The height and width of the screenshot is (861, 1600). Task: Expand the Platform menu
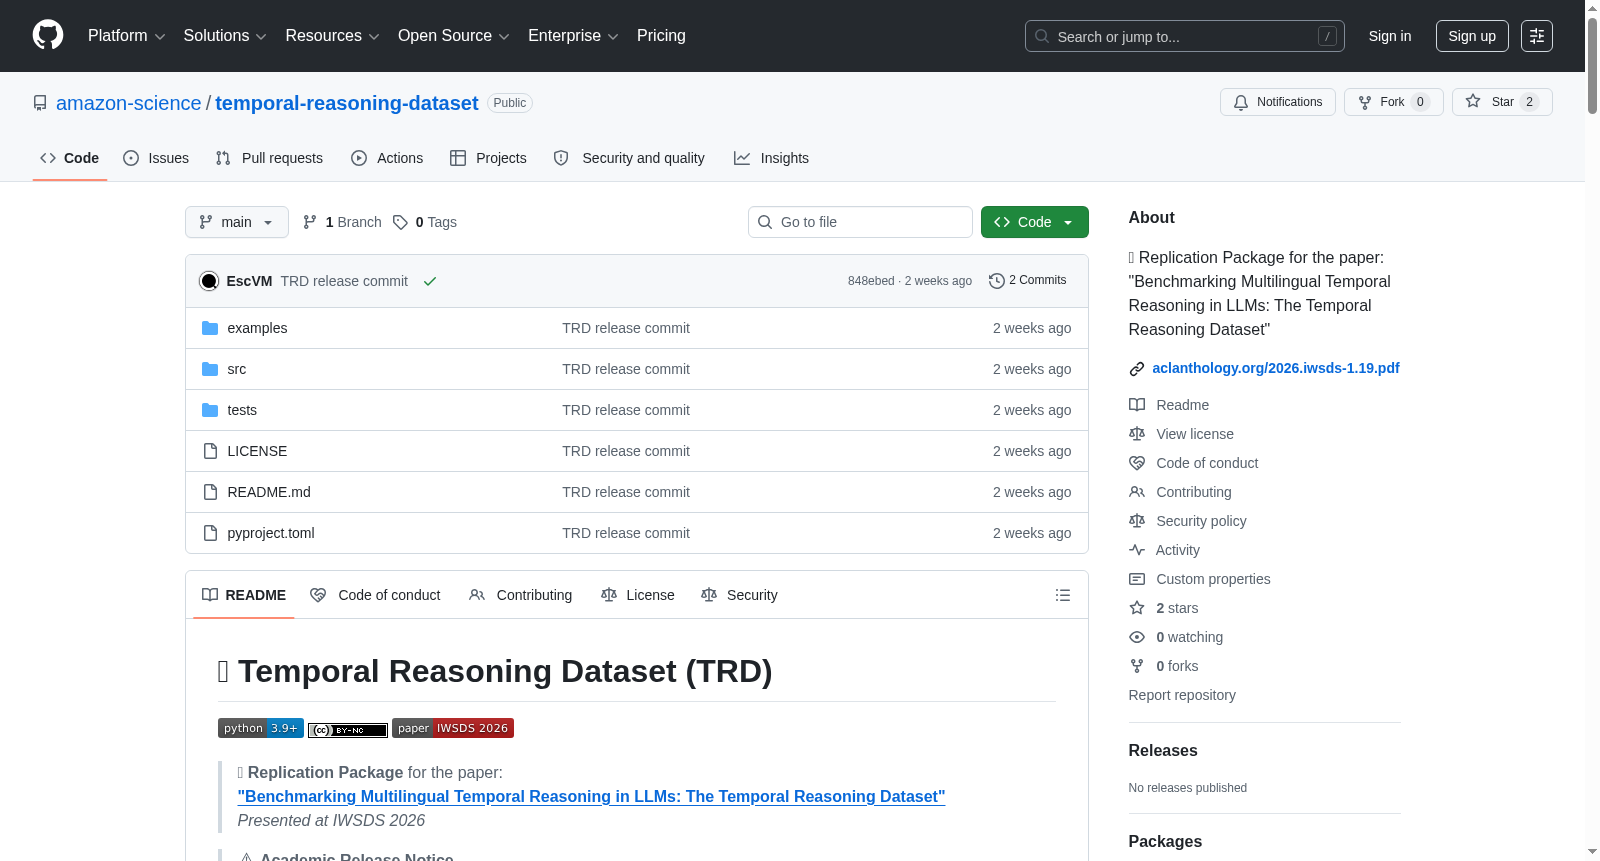coord(126,36)
